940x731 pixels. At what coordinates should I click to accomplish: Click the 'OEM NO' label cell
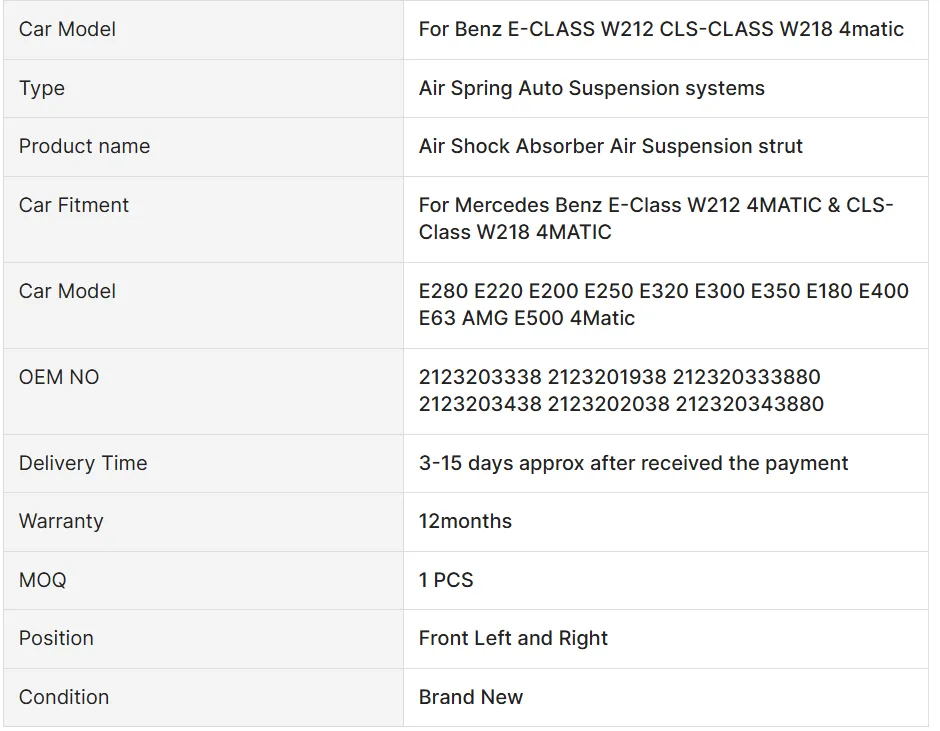tap(59, 377)
